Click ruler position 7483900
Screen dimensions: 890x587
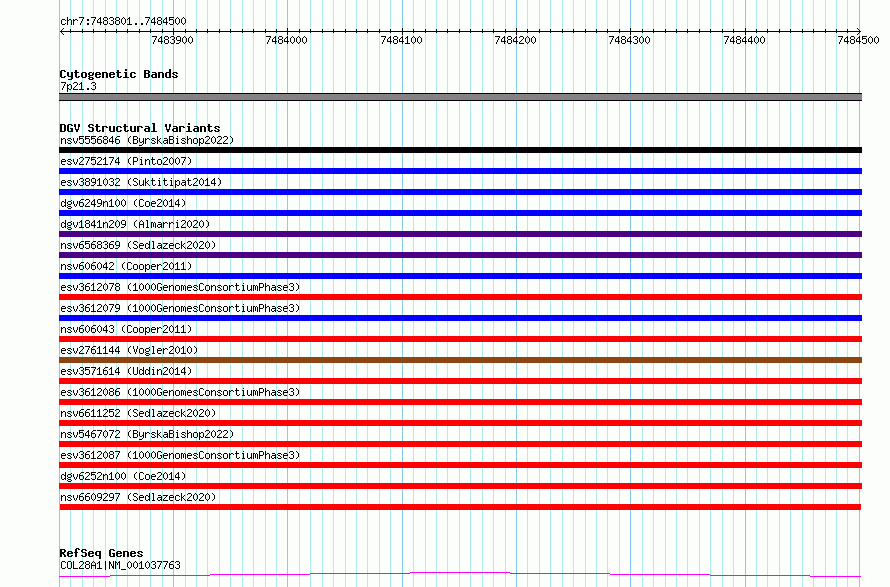(173, 40)
